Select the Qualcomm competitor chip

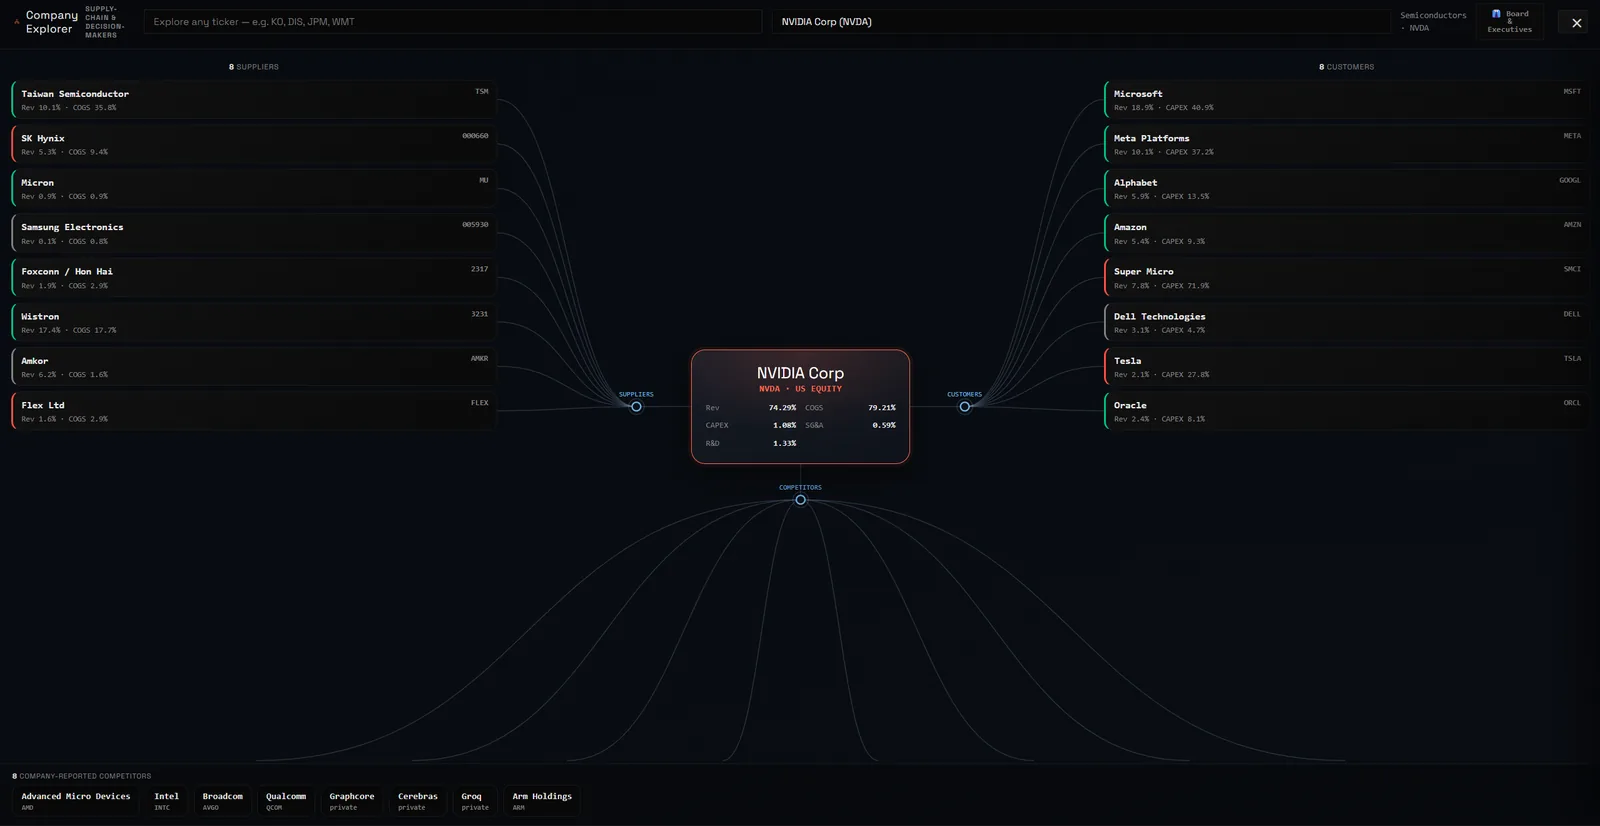click(x=286, y=801)
